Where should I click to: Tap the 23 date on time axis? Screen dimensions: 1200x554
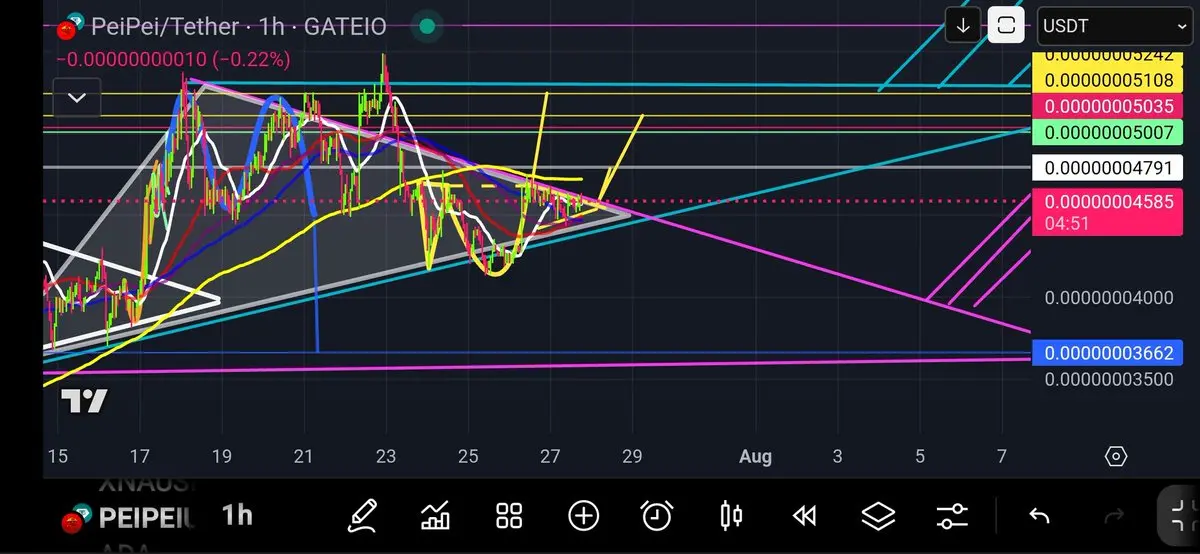386,457
